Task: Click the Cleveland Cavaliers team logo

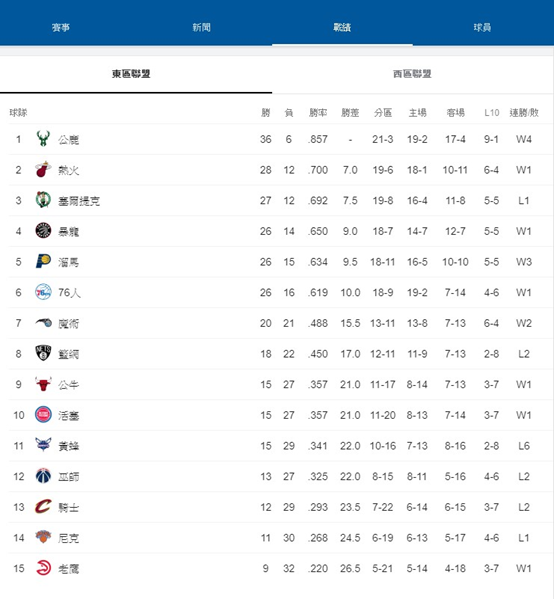Action: pyautogui.click(x=43, y=507)
